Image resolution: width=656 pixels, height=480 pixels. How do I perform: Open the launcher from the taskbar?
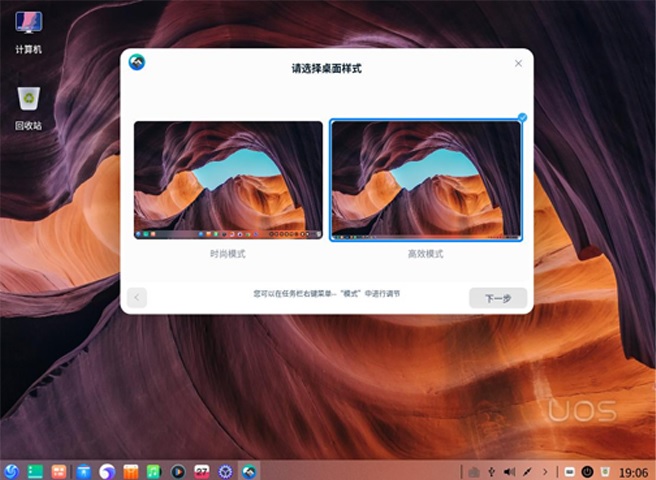[11, 472]
